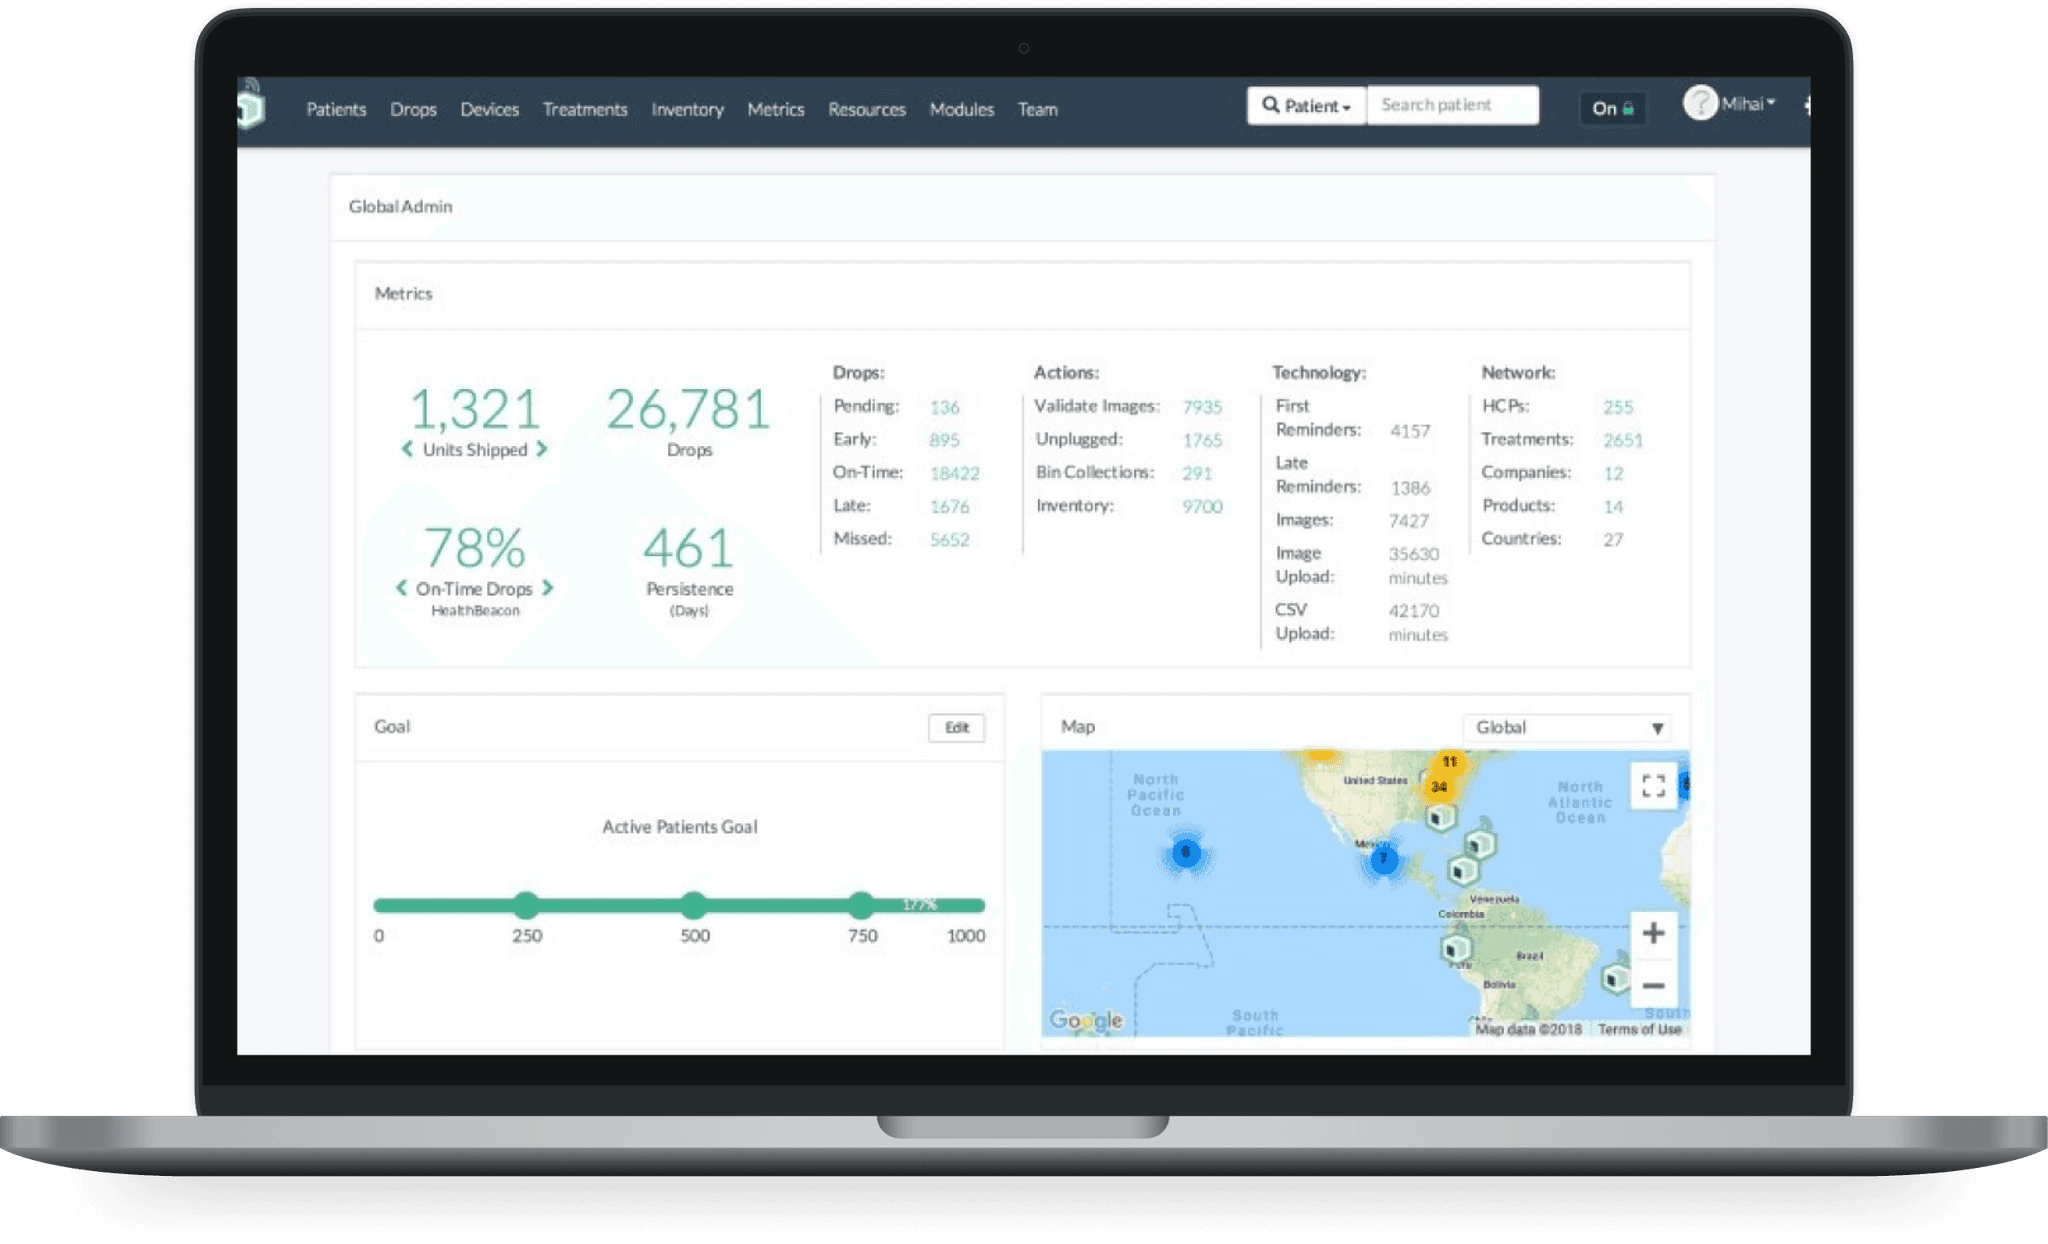This screenshot has width=2048, height=1244.
Task: Click the user avatar icon beside Mihai
Action: click(1700, 103)
